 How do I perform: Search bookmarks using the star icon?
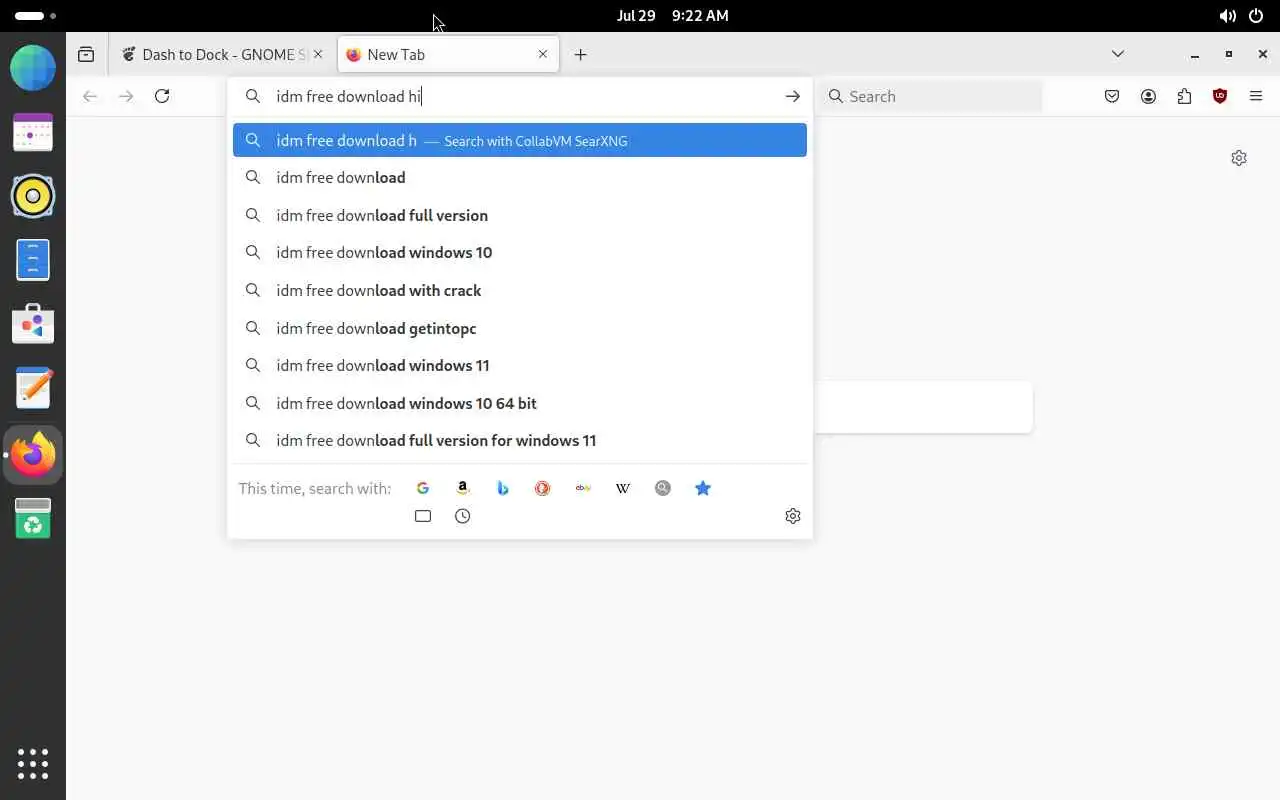703,488
